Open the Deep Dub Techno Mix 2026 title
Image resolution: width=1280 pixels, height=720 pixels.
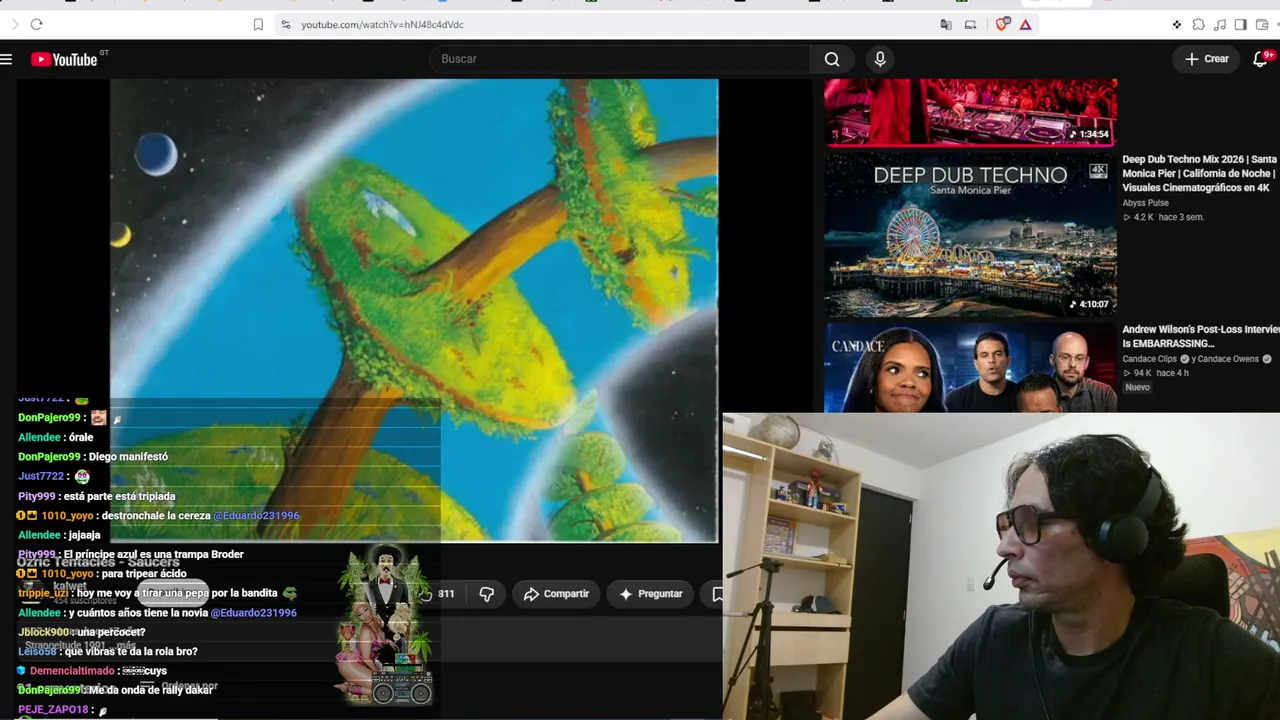point(1200,173)
